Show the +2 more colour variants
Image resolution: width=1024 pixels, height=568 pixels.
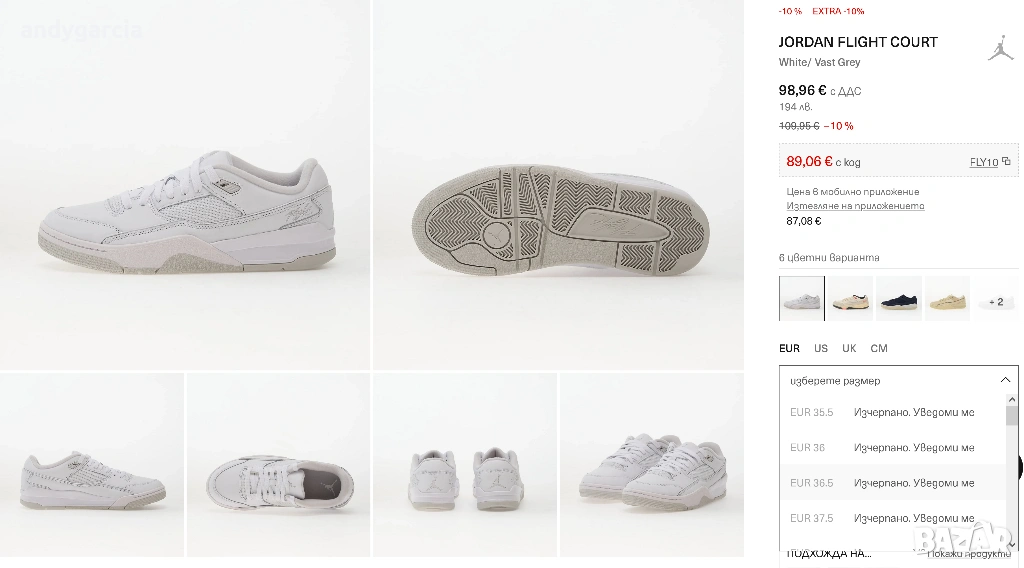click(994, 300)
